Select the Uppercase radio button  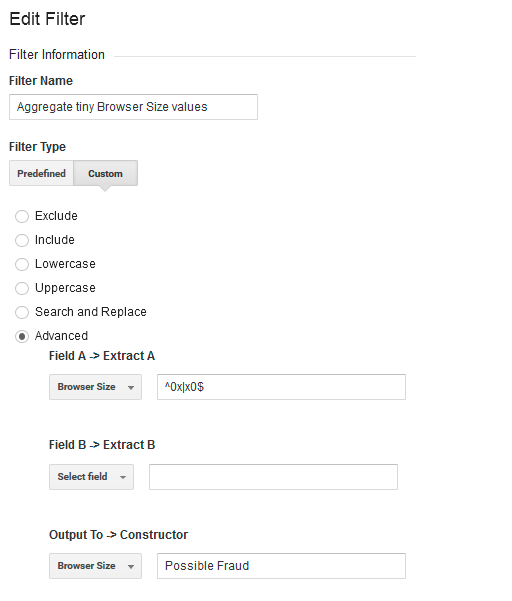(x=22, y=288)
